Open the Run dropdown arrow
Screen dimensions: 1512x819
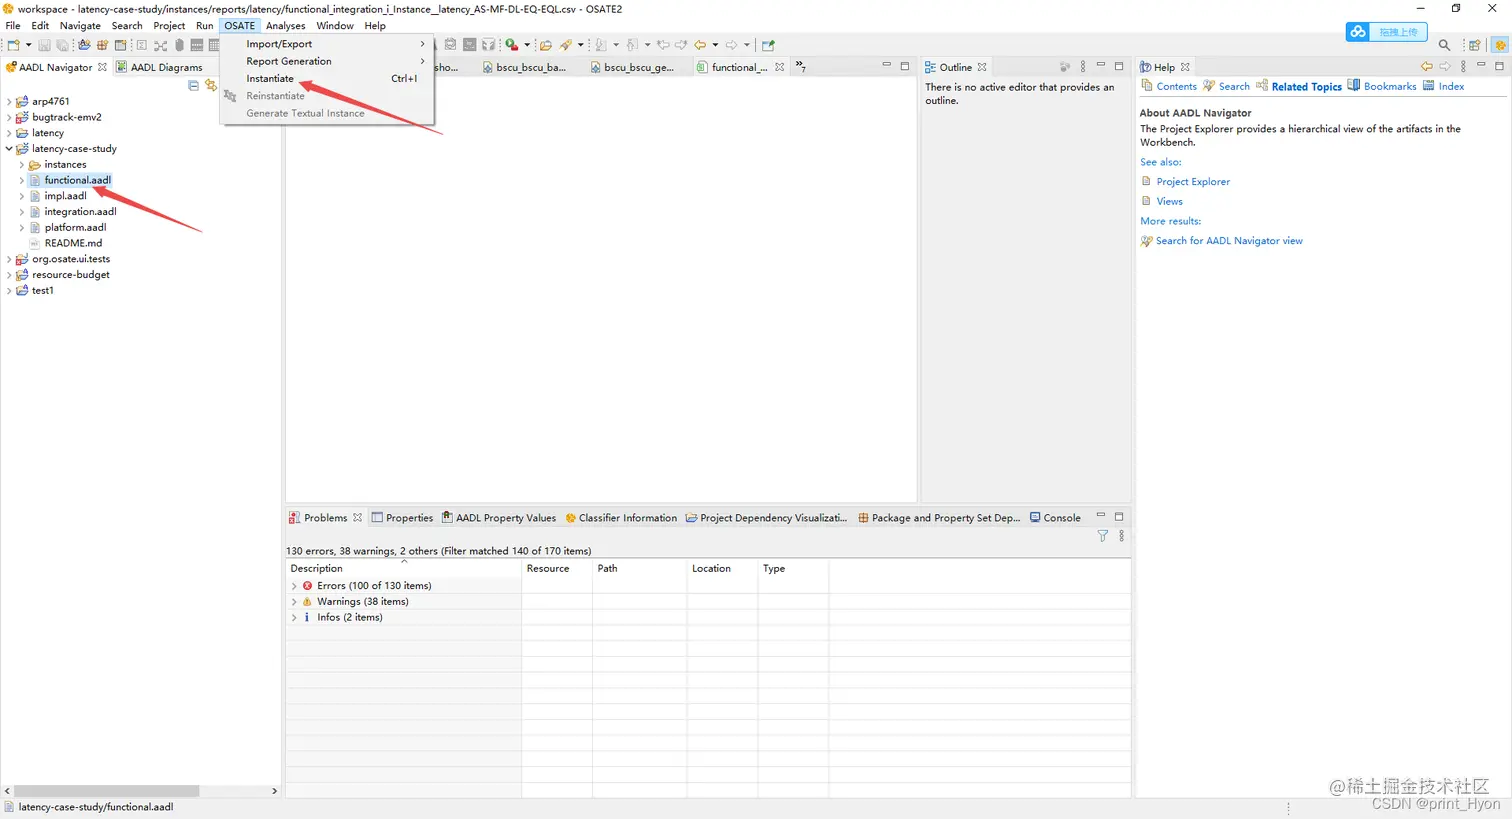pos(527,45)
